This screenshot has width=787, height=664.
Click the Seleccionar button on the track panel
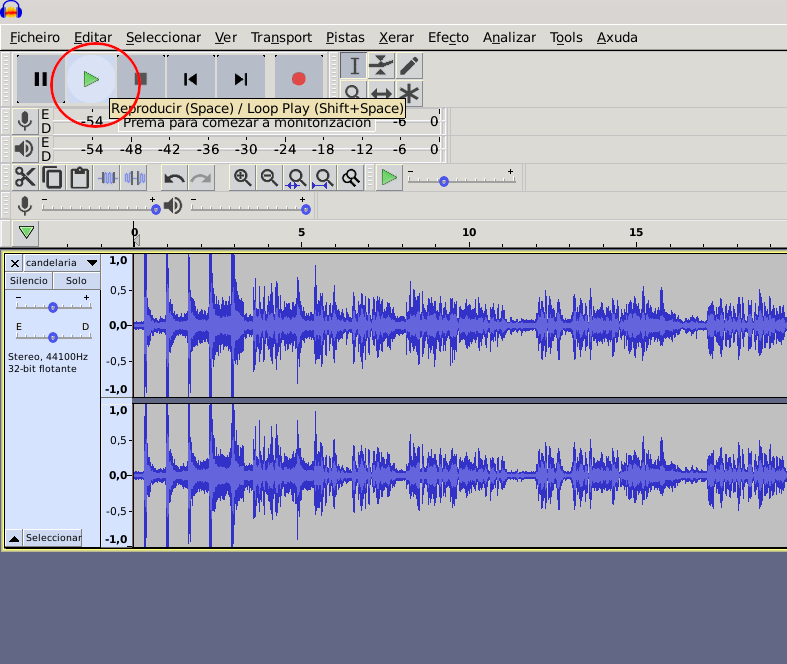tap(53, 538)
